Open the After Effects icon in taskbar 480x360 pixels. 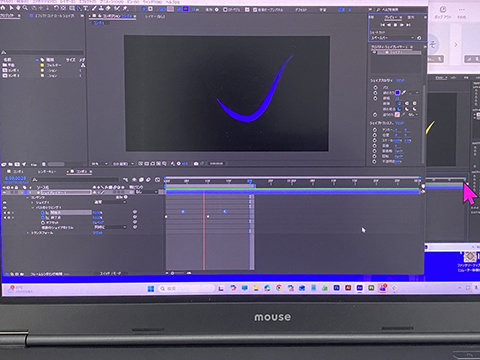point(359,288)
